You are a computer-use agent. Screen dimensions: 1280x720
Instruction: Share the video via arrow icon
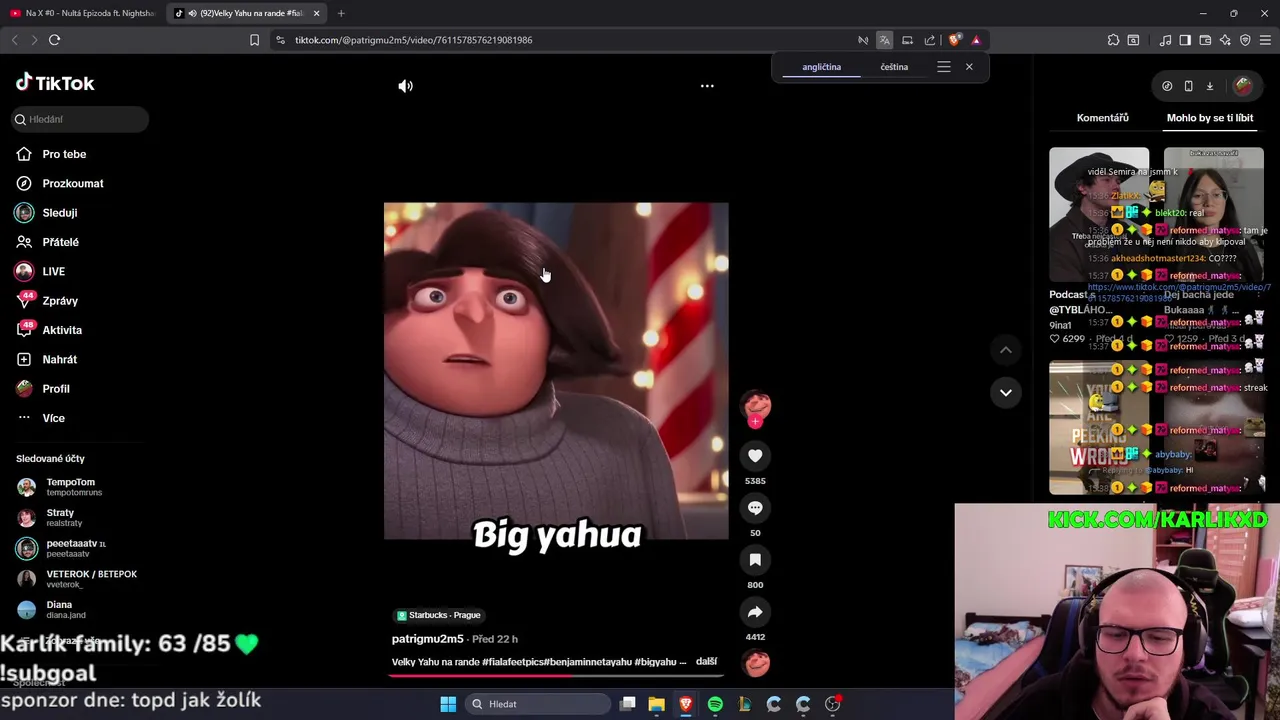(755, 612)
